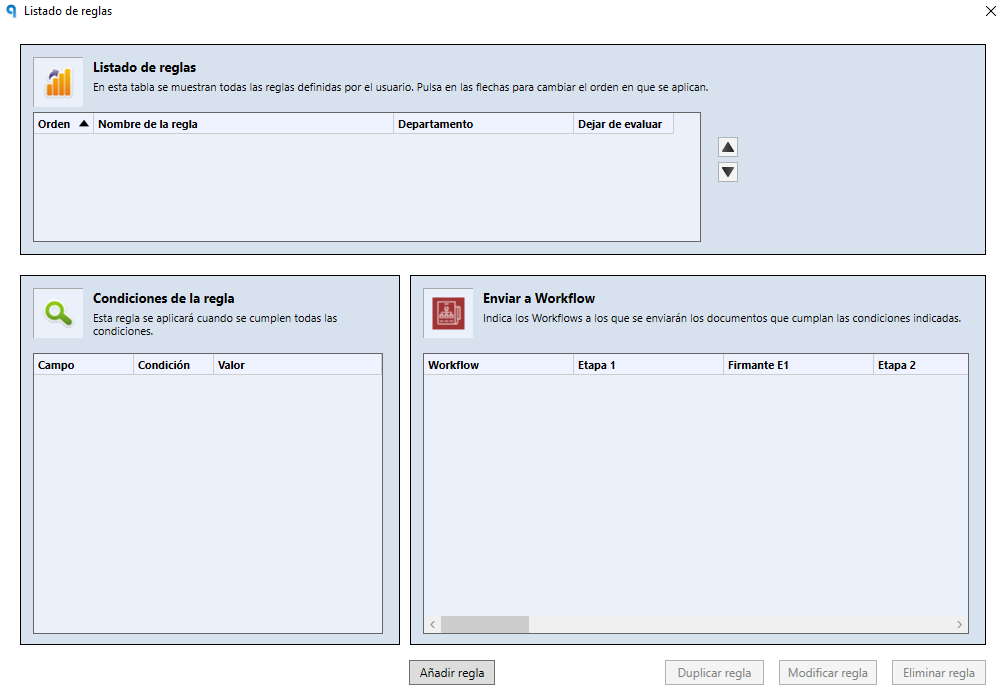Click the red Workflow icon
The width and height of the screenshot is (1000, 690).
[448, 313]
